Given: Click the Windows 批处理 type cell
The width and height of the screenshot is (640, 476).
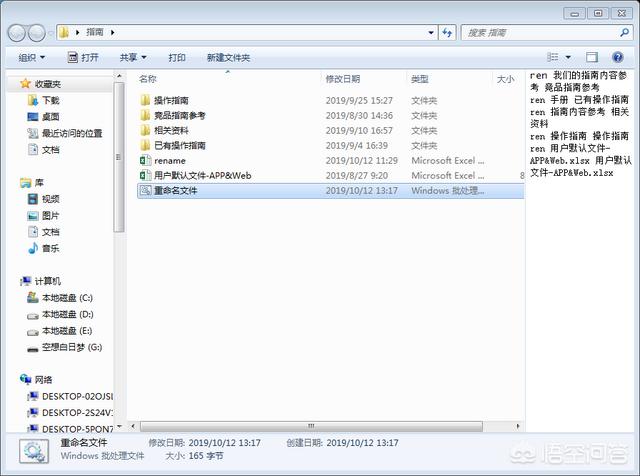Looking at the screenshot, I should [x=448, y=191].
